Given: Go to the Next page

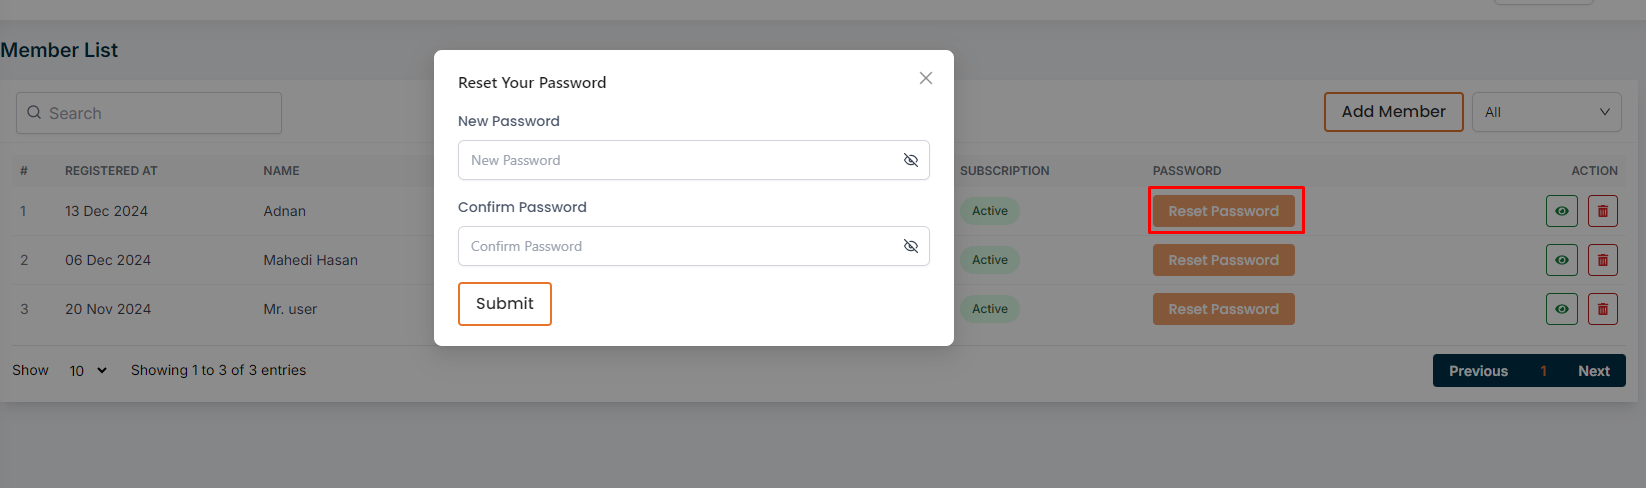Looking at the screenshot, I should click(1593, 371).
